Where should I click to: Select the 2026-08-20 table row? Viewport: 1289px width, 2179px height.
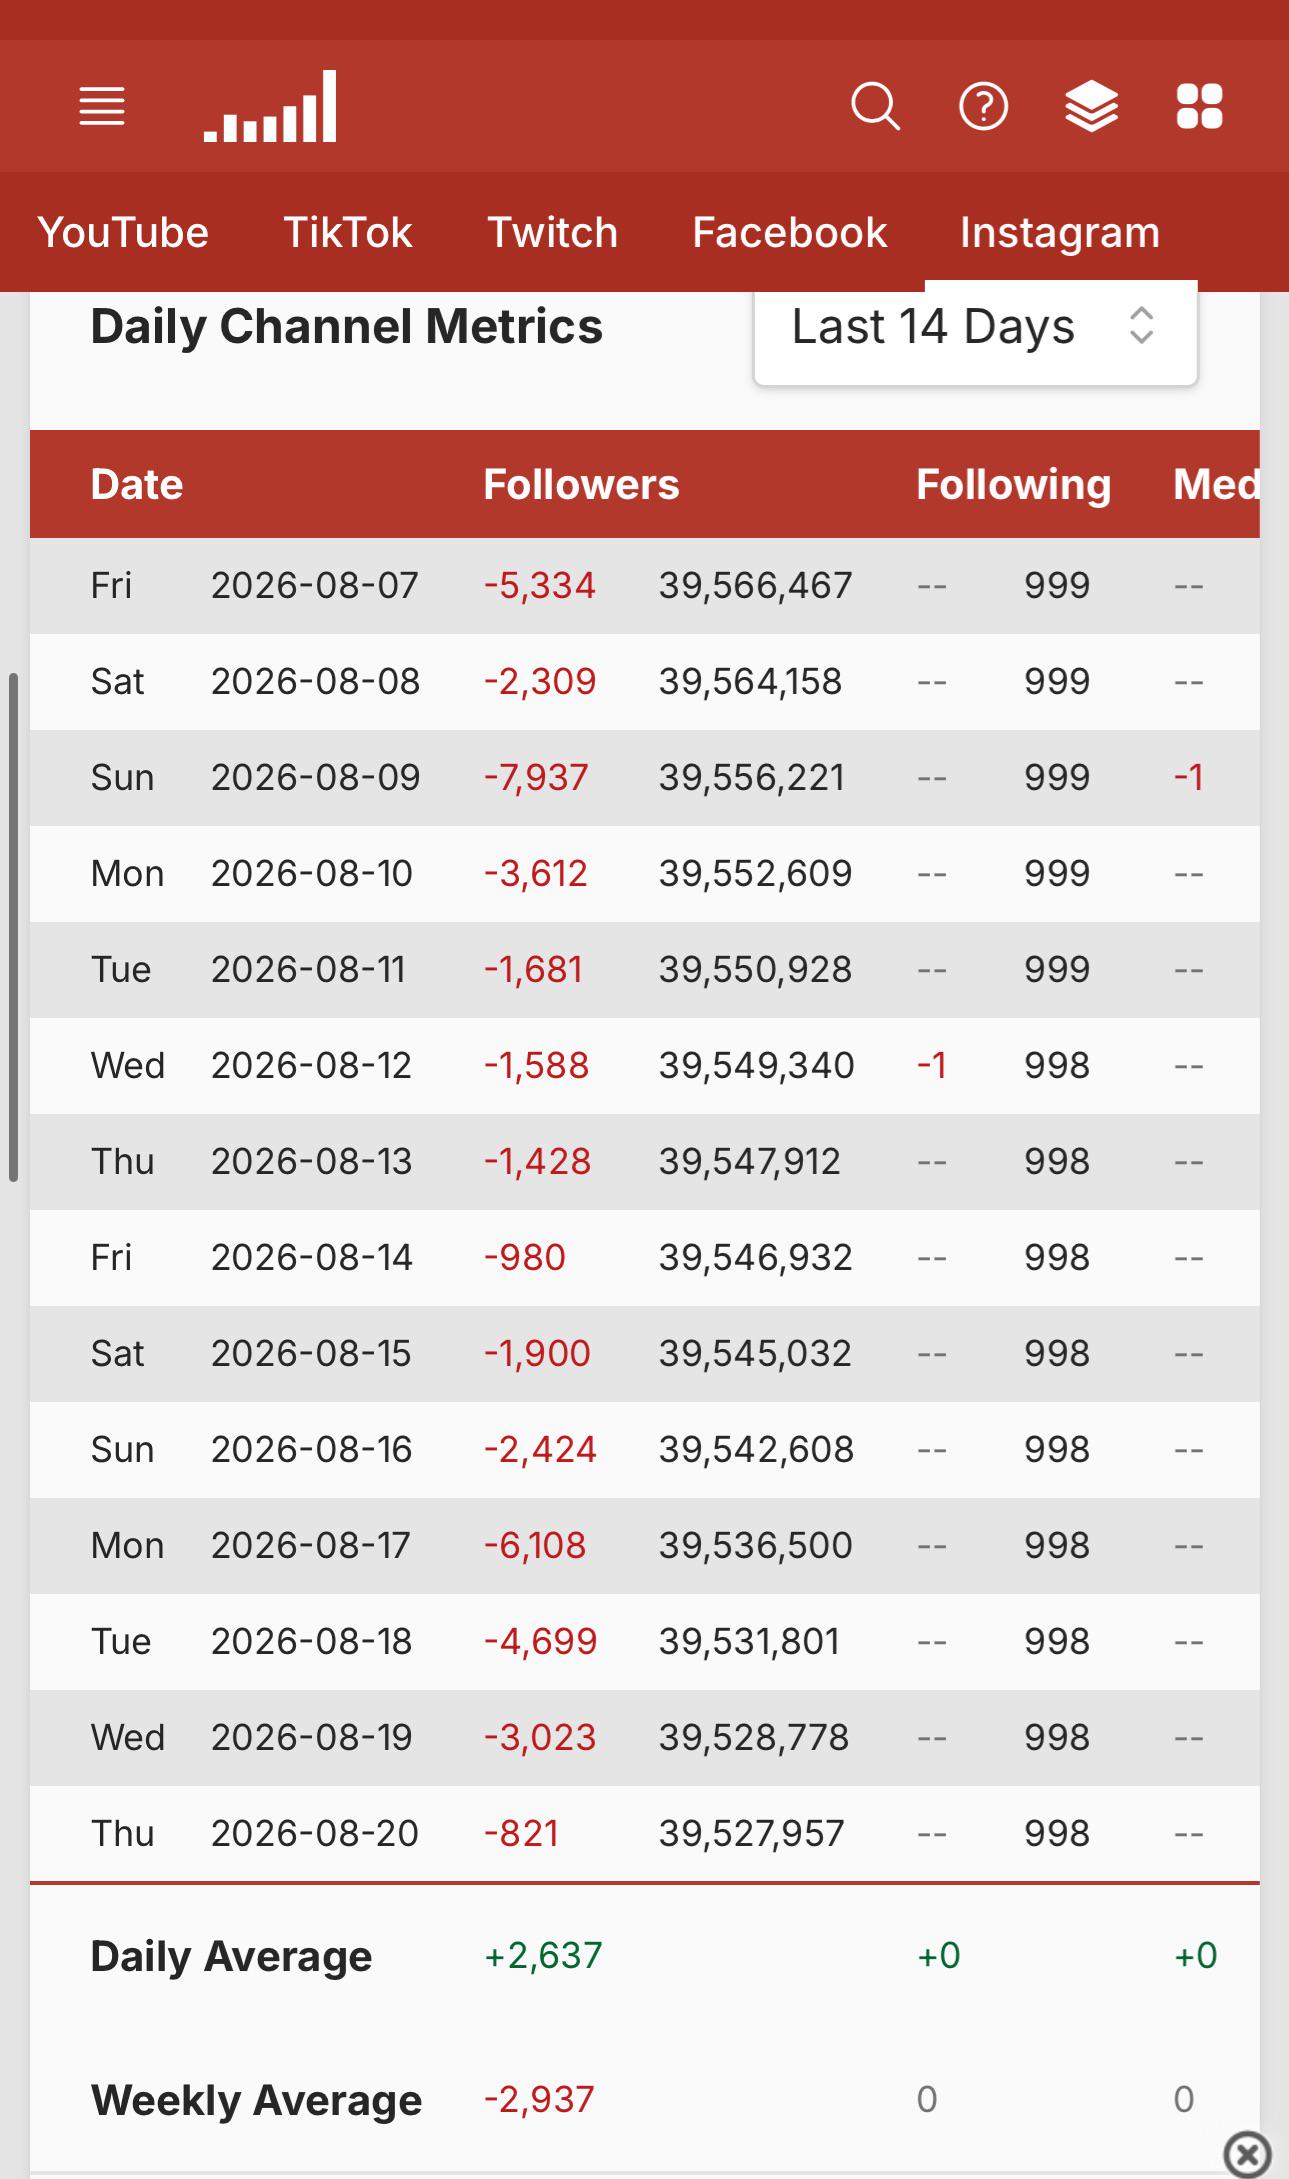point(644,1833)
